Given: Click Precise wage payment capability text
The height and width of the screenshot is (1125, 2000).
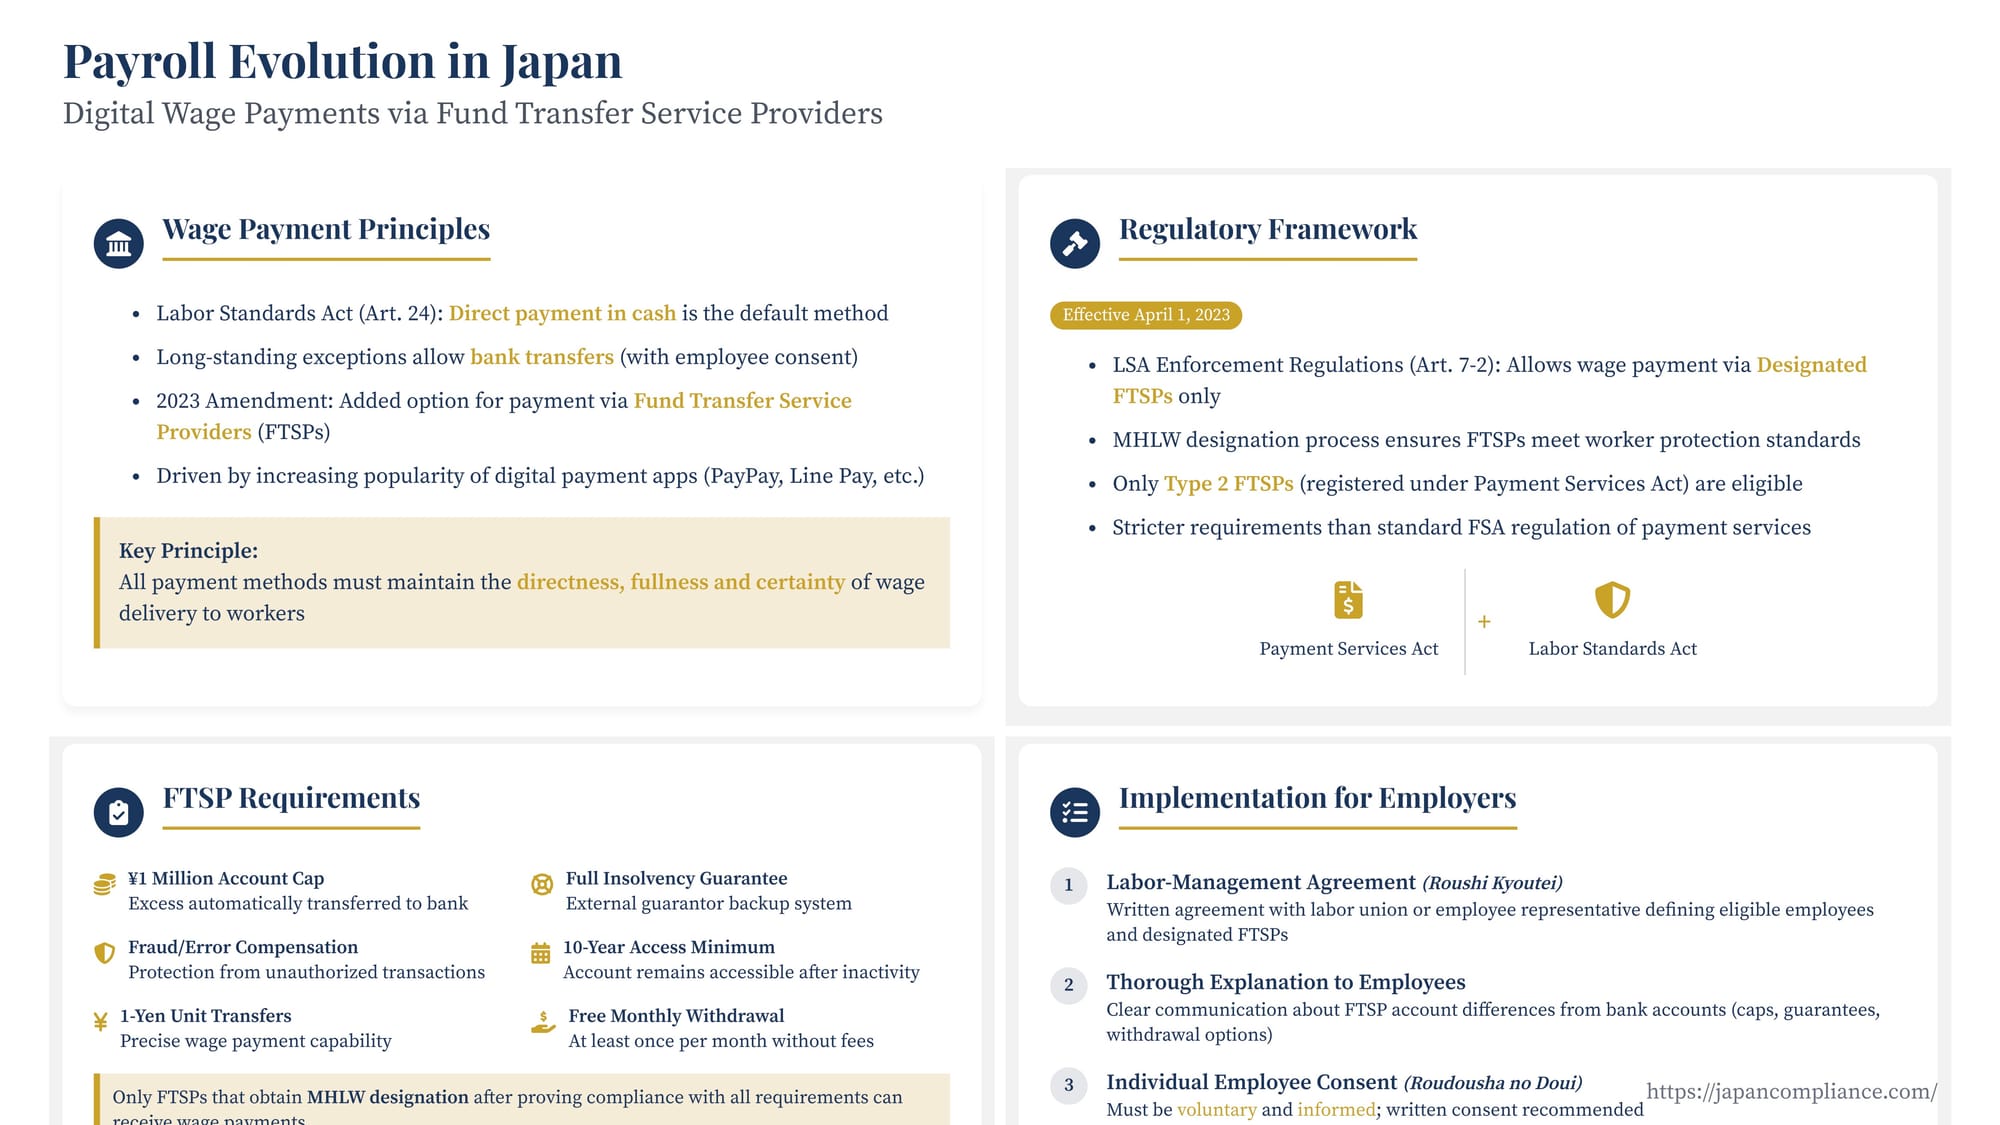Looking at the screenshot, I should [256, 1041].
